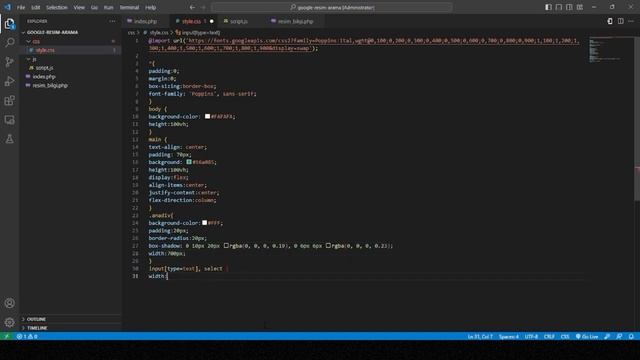640x360 pixels.
Task: Click the editor minimap
Action: point(609,49)
